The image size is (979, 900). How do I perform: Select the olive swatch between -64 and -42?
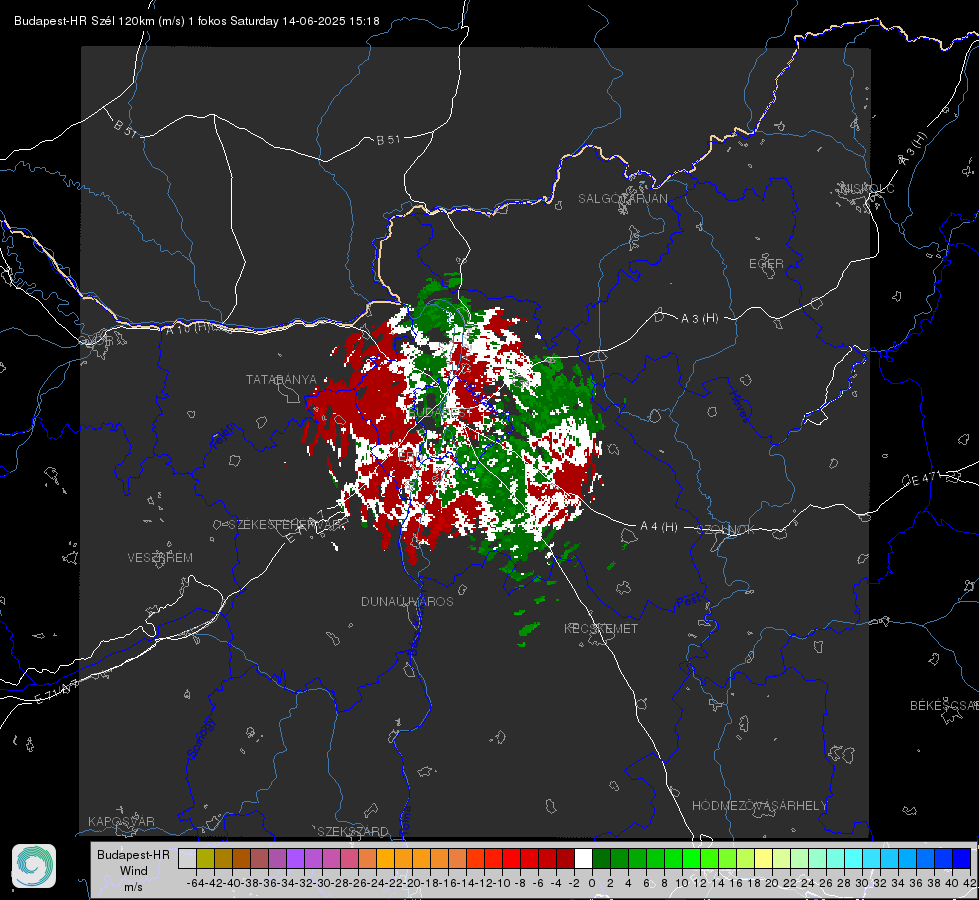[205, 858]
